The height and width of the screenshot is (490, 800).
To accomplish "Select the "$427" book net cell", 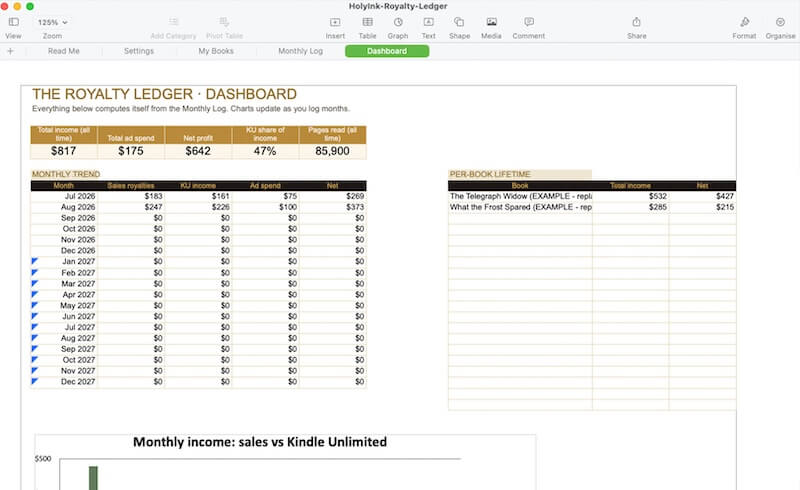I will [x=703, y=196].
